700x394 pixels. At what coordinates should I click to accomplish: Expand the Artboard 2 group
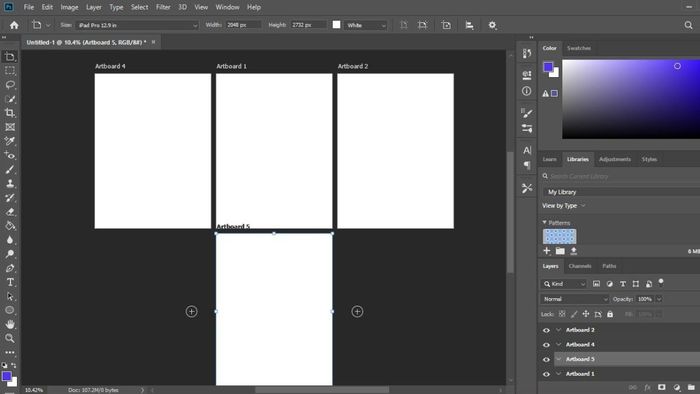point(558,330)
